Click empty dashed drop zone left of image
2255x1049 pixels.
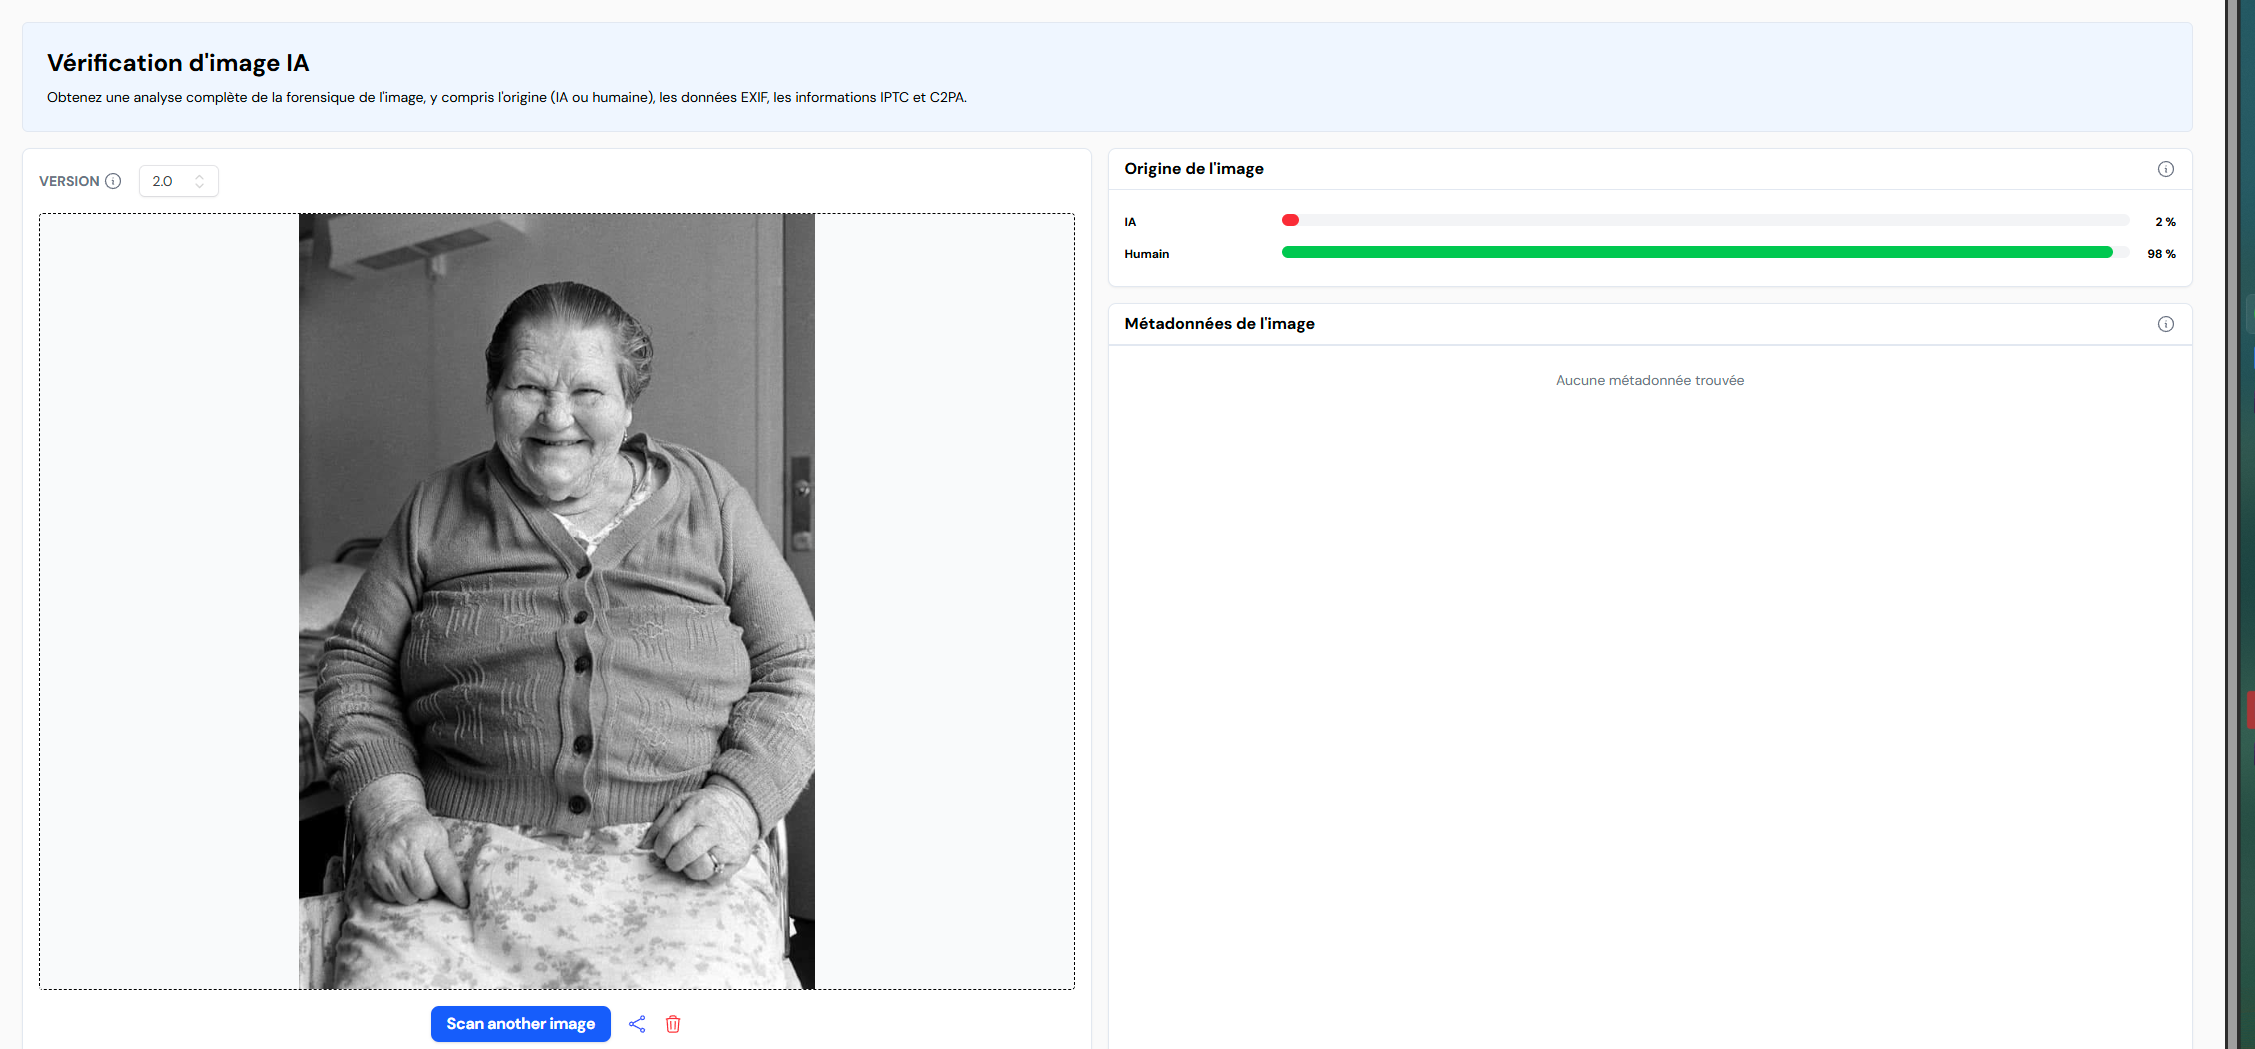coord(168,600)
